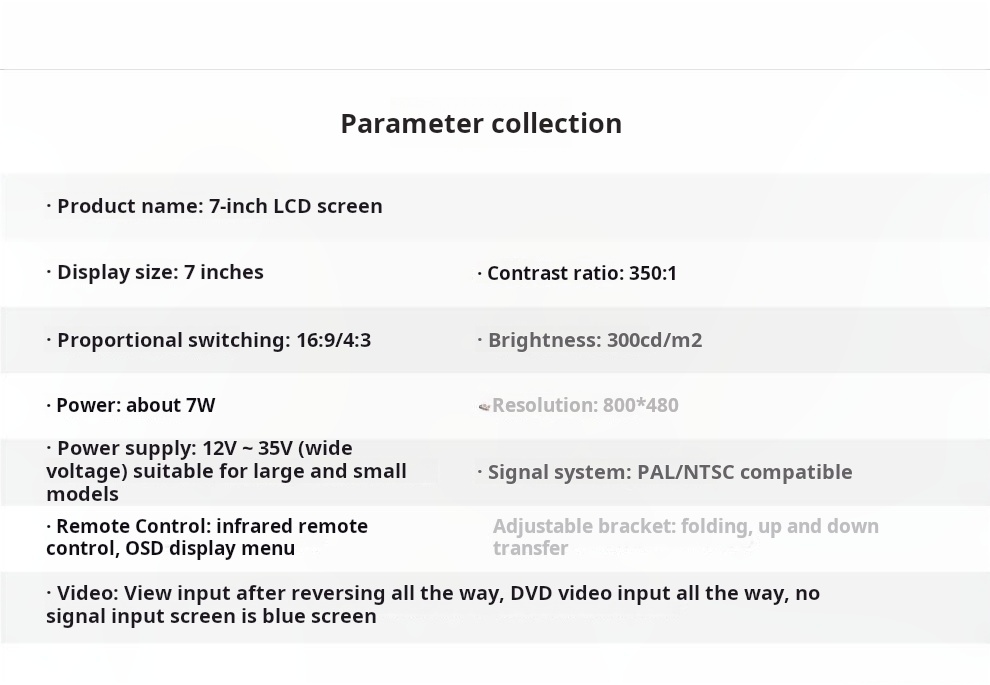Click the Resolution 800*480 text
990x685 pixels.
coord(585,405)
